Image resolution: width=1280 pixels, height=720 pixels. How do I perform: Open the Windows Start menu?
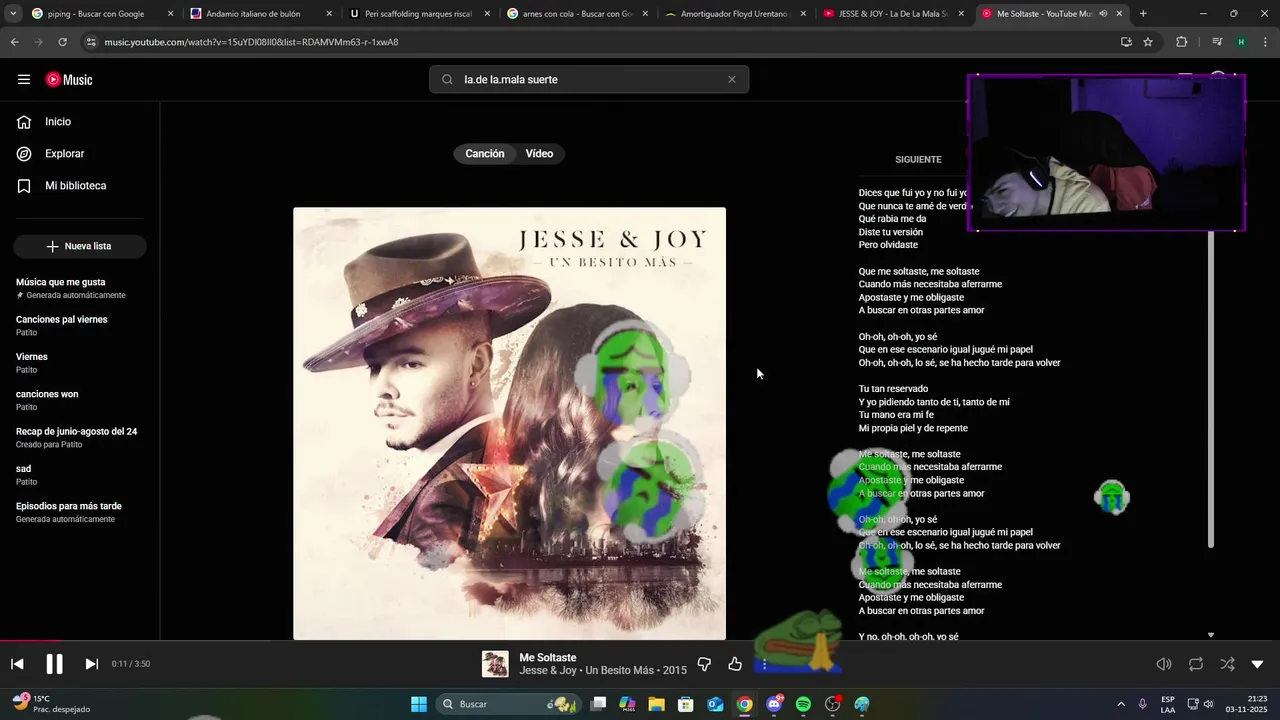[419, 704]
